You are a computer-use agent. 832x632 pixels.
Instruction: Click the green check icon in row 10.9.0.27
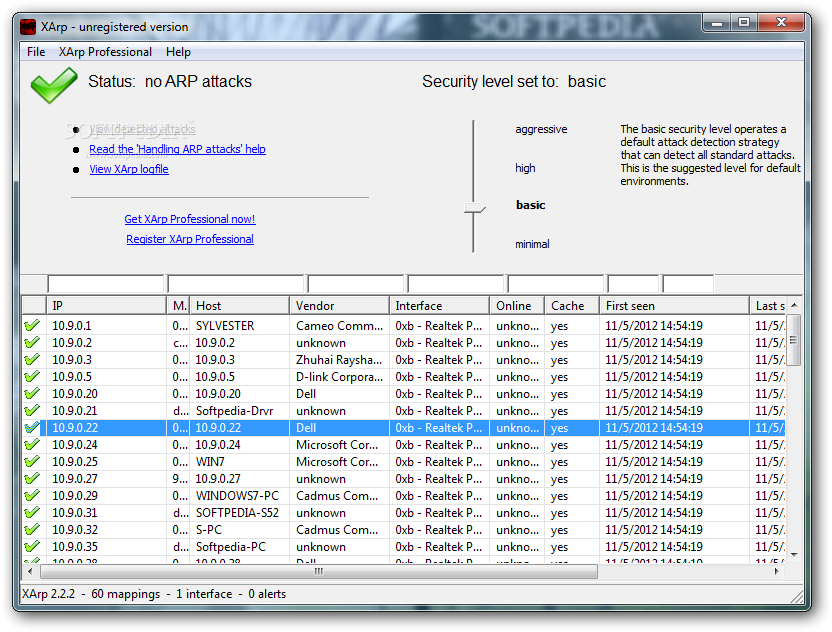32,478
